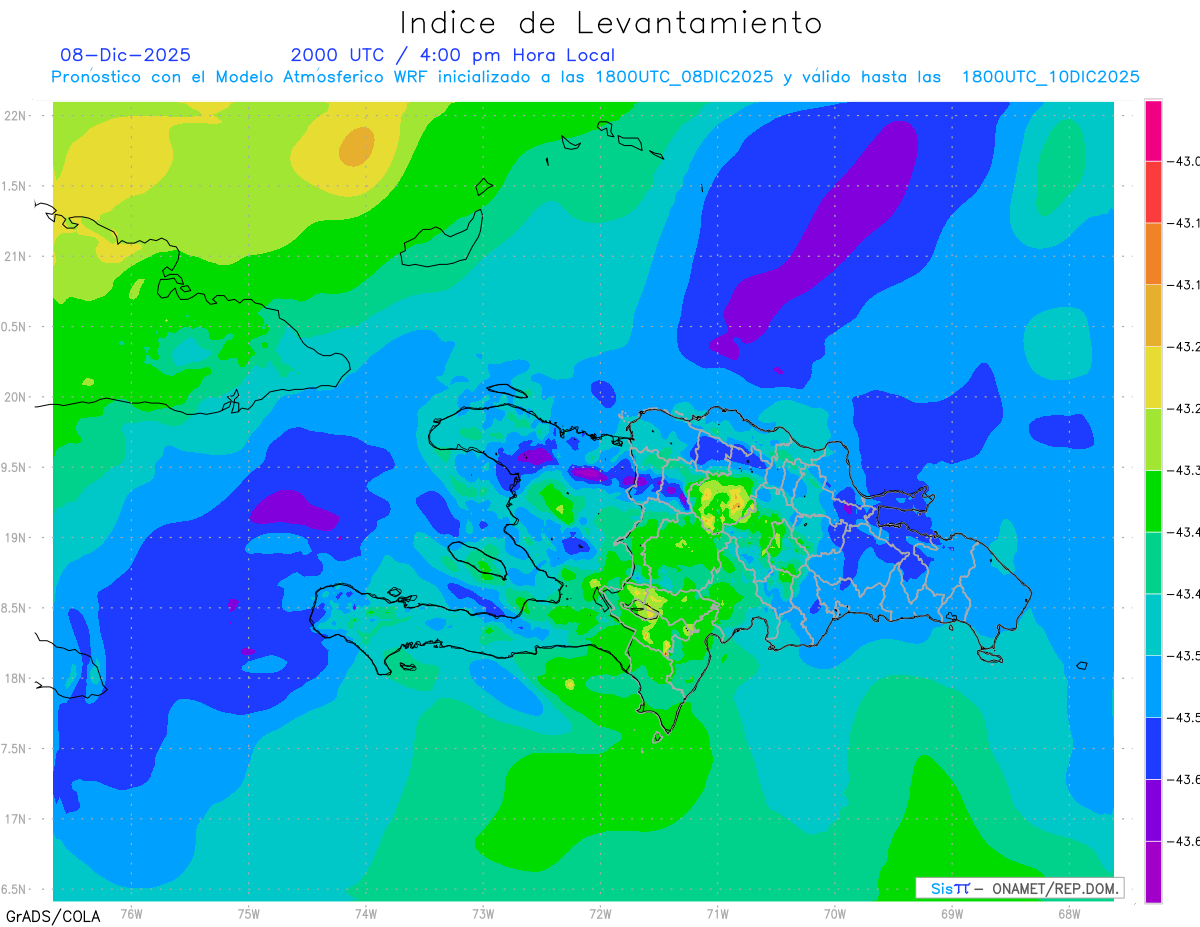
Task: Click the colorbar value "-43.3"
Action: 1186,470
